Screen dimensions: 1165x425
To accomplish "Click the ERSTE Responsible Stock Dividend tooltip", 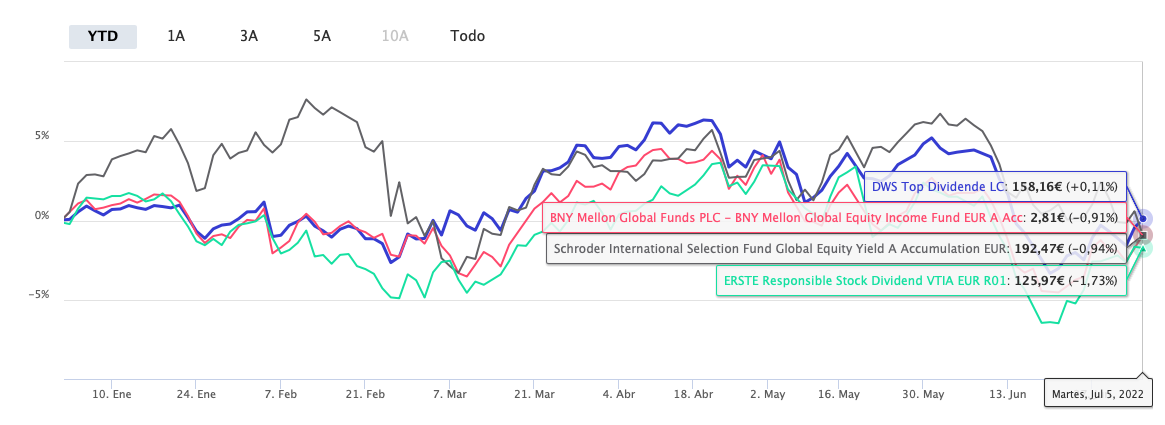I will point(921,280).
